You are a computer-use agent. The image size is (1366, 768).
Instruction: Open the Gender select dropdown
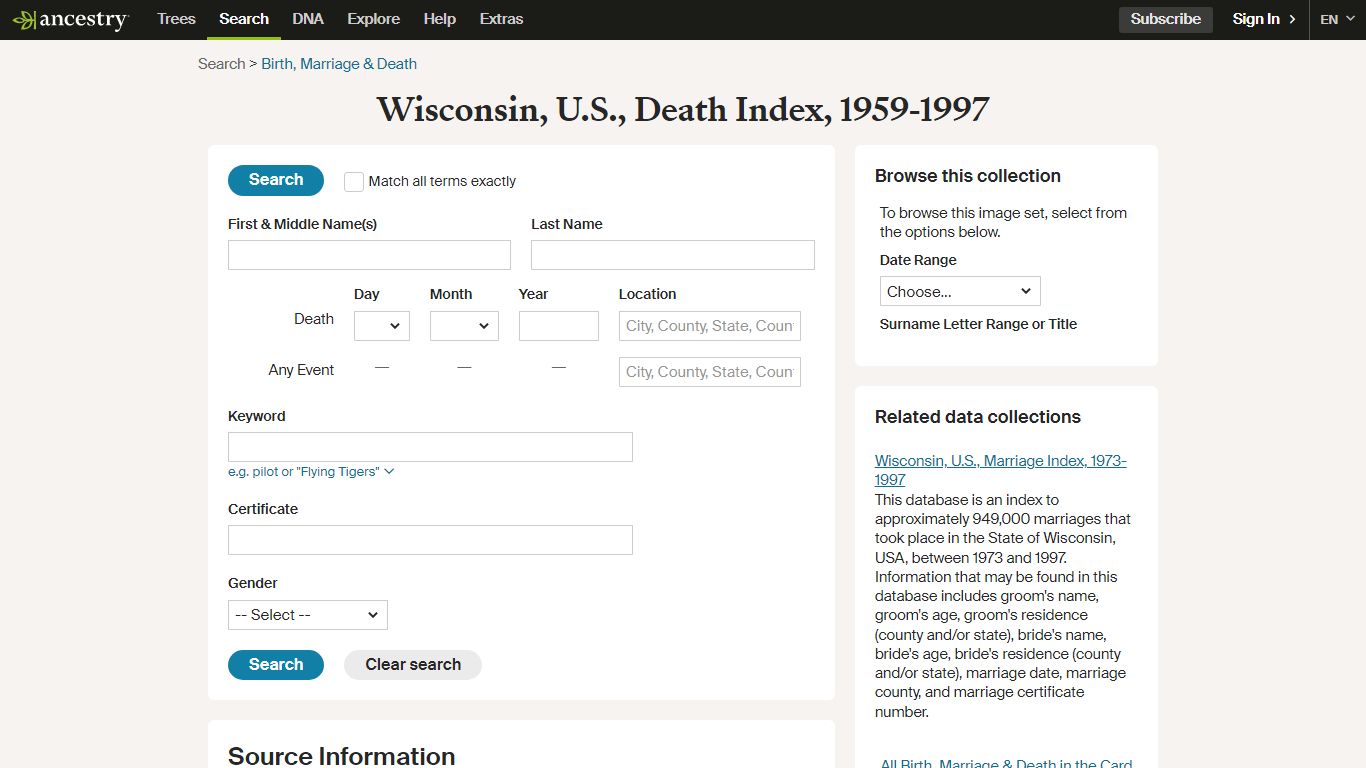pyautogui.click(x=308, y=615)
